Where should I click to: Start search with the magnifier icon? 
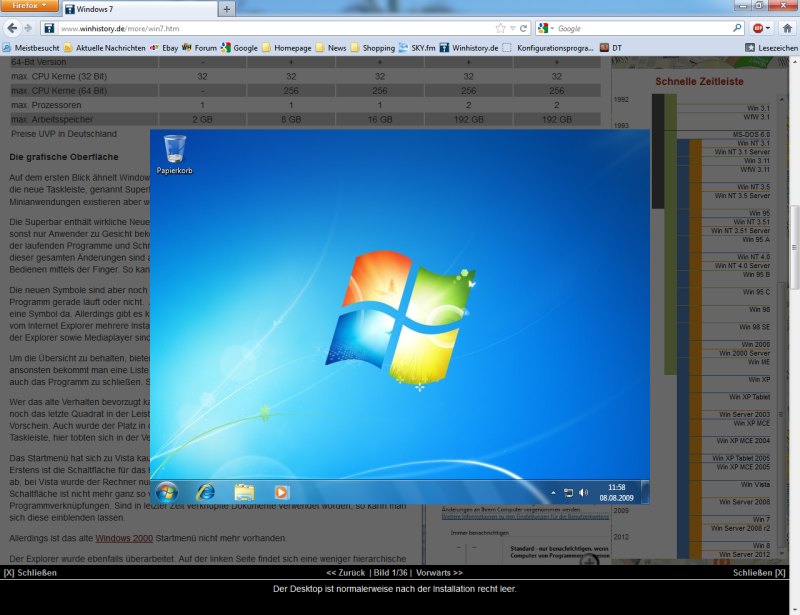(737, 28)
